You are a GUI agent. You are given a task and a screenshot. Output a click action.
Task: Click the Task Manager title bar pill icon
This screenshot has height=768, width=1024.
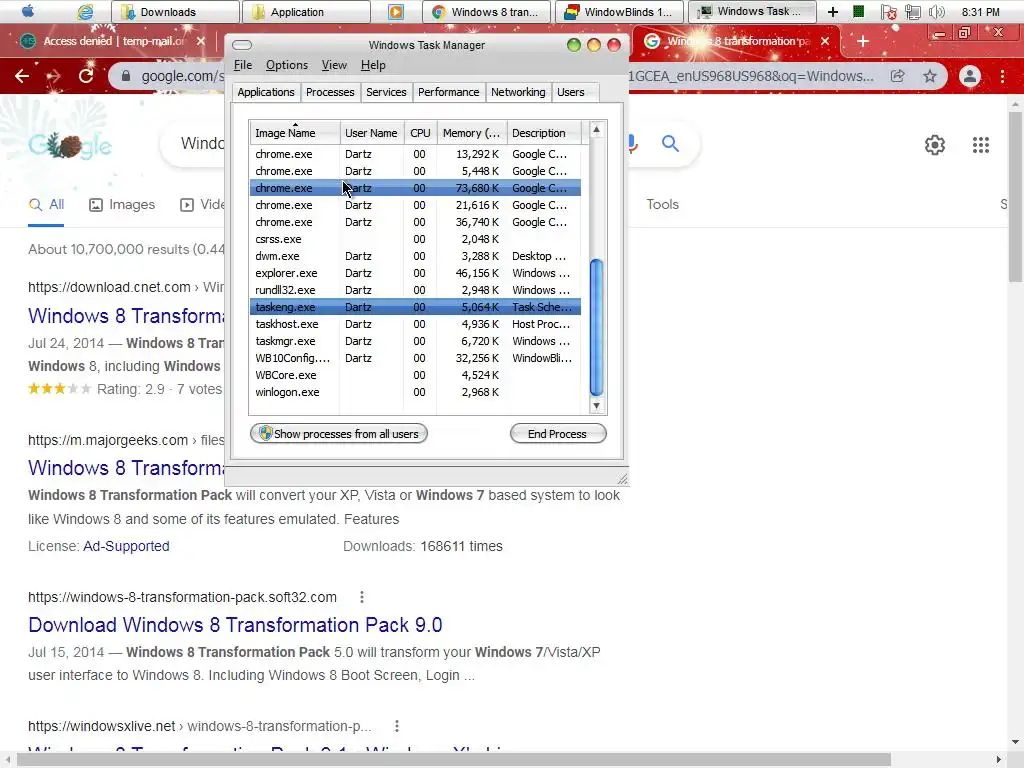242,45
